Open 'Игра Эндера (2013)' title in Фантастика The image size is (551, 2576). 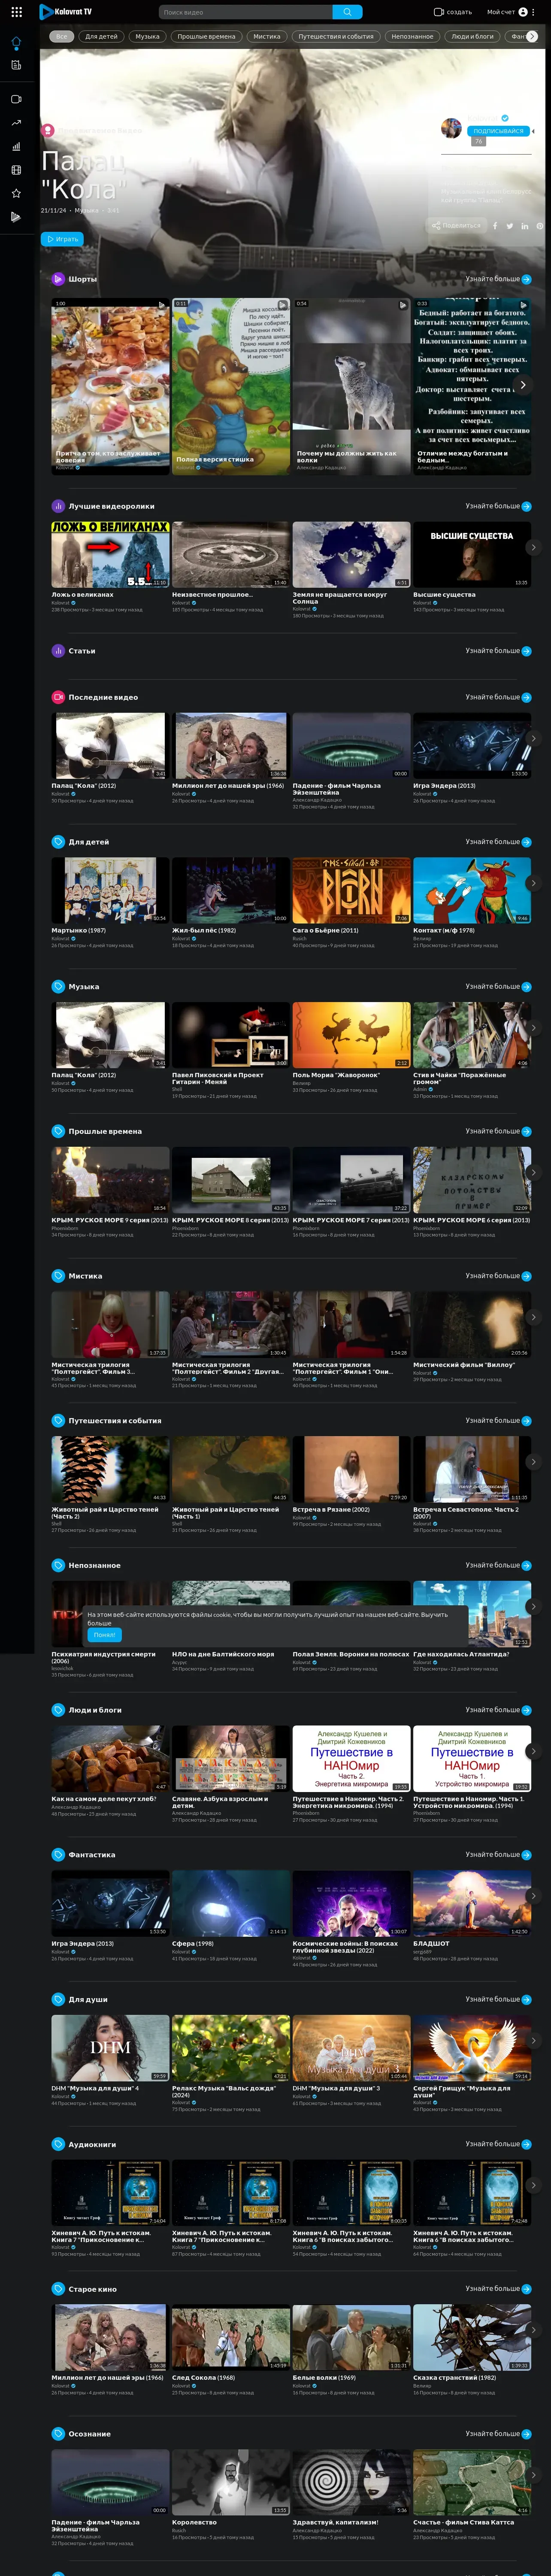(82, 1943)
